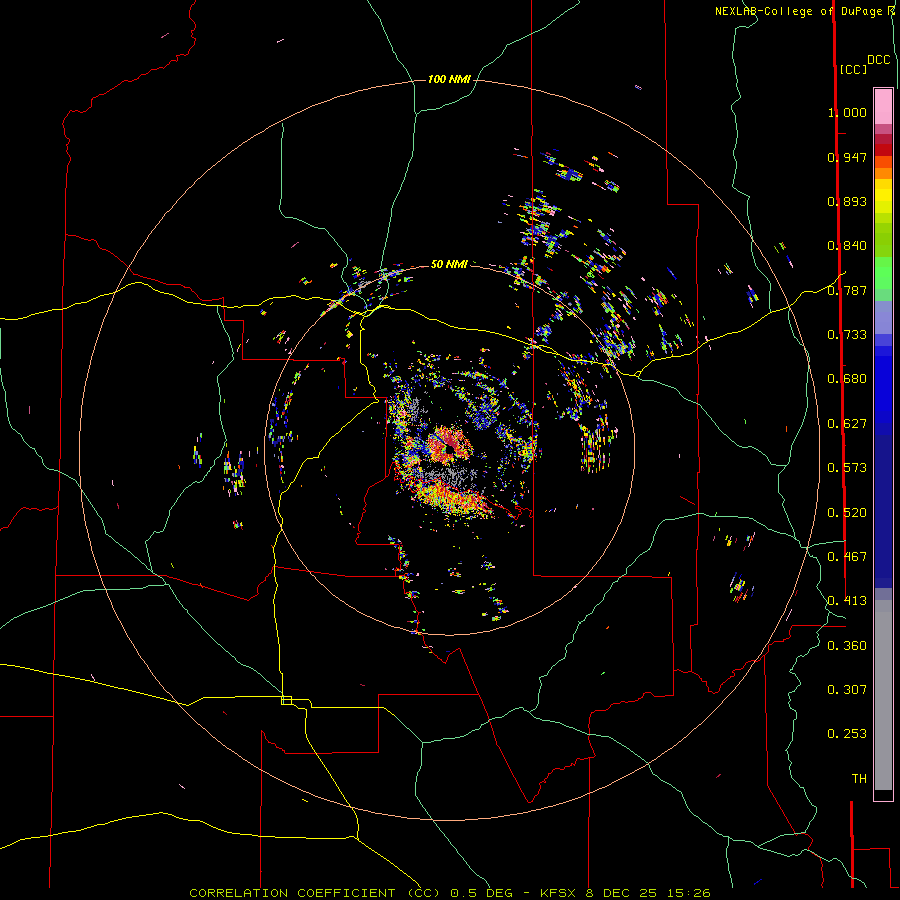Click the lavender segment of color bar
900x900 pixels.
pyautogui.click(x=883, y=317)
